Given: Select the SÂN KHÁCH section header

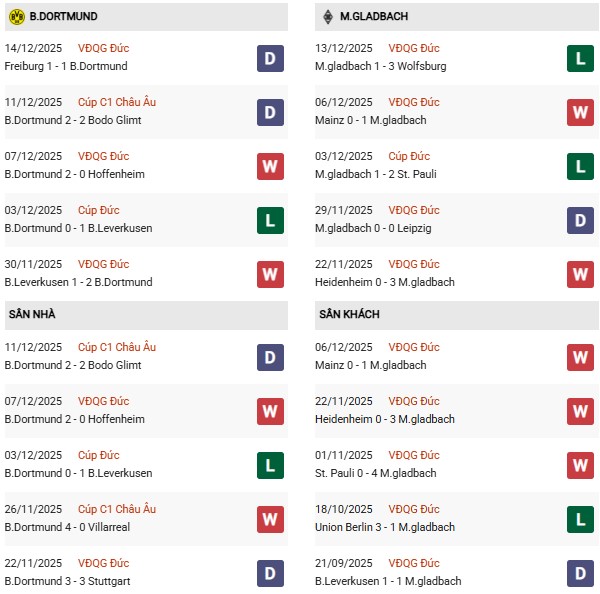Looking at the screenshot, I should click(x=345, y=314).
